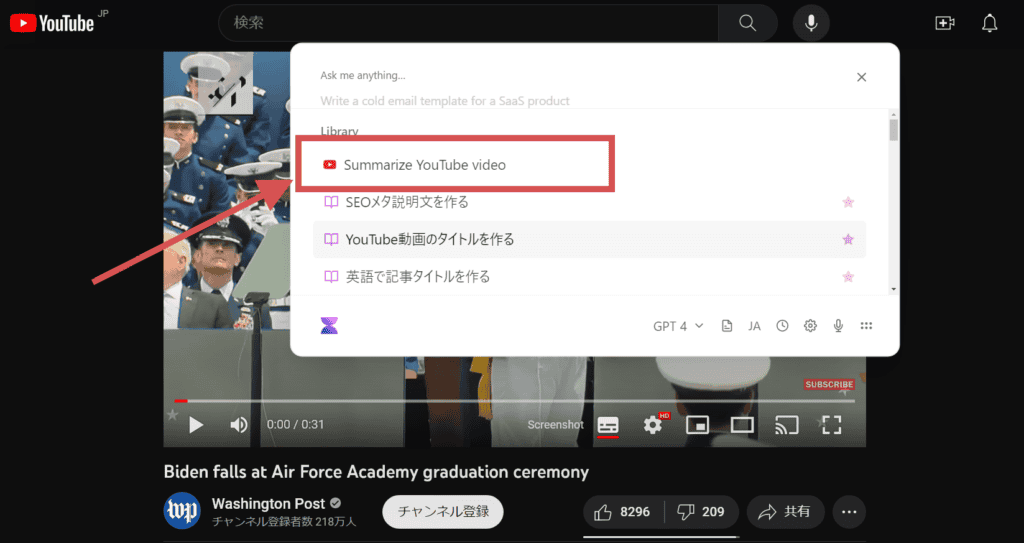Click the Library heading in the popup
1024x543 pixels.
click(339, 131)
